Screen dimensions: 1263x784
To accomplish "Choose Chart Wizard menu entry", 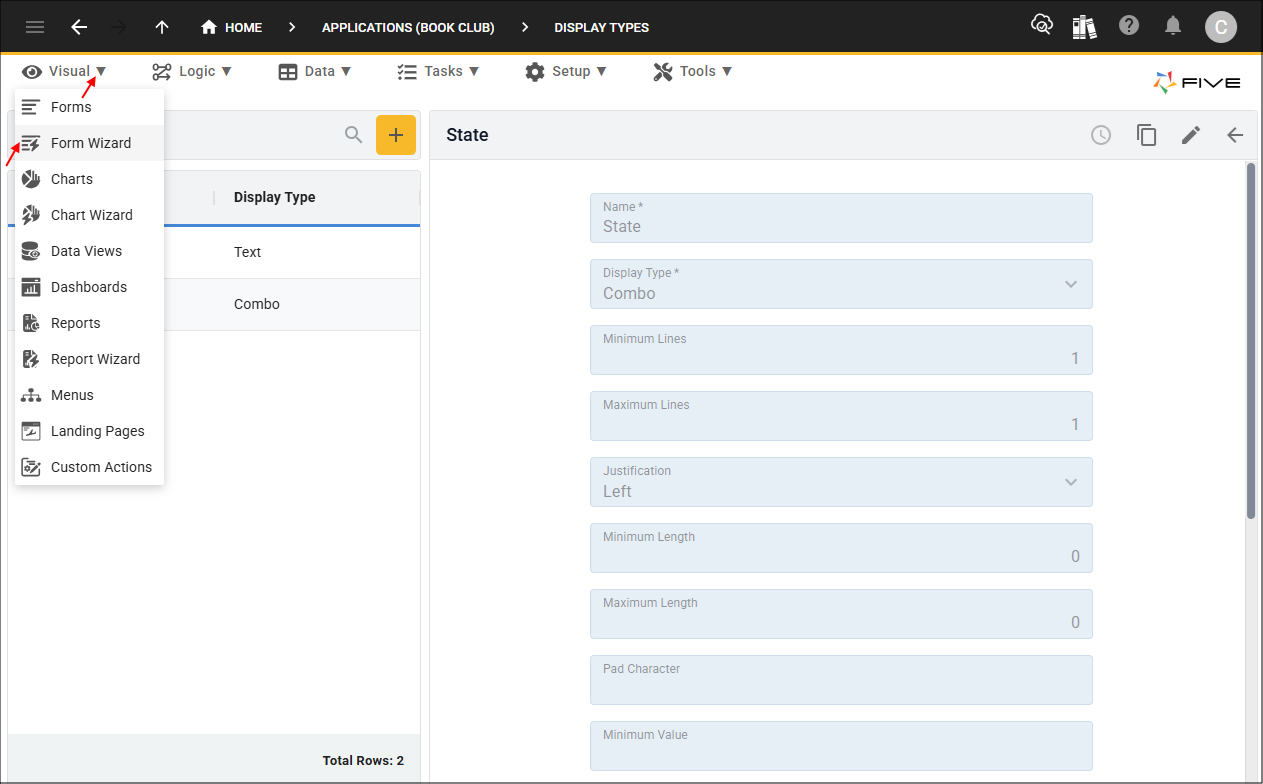I will click(89, 215).
